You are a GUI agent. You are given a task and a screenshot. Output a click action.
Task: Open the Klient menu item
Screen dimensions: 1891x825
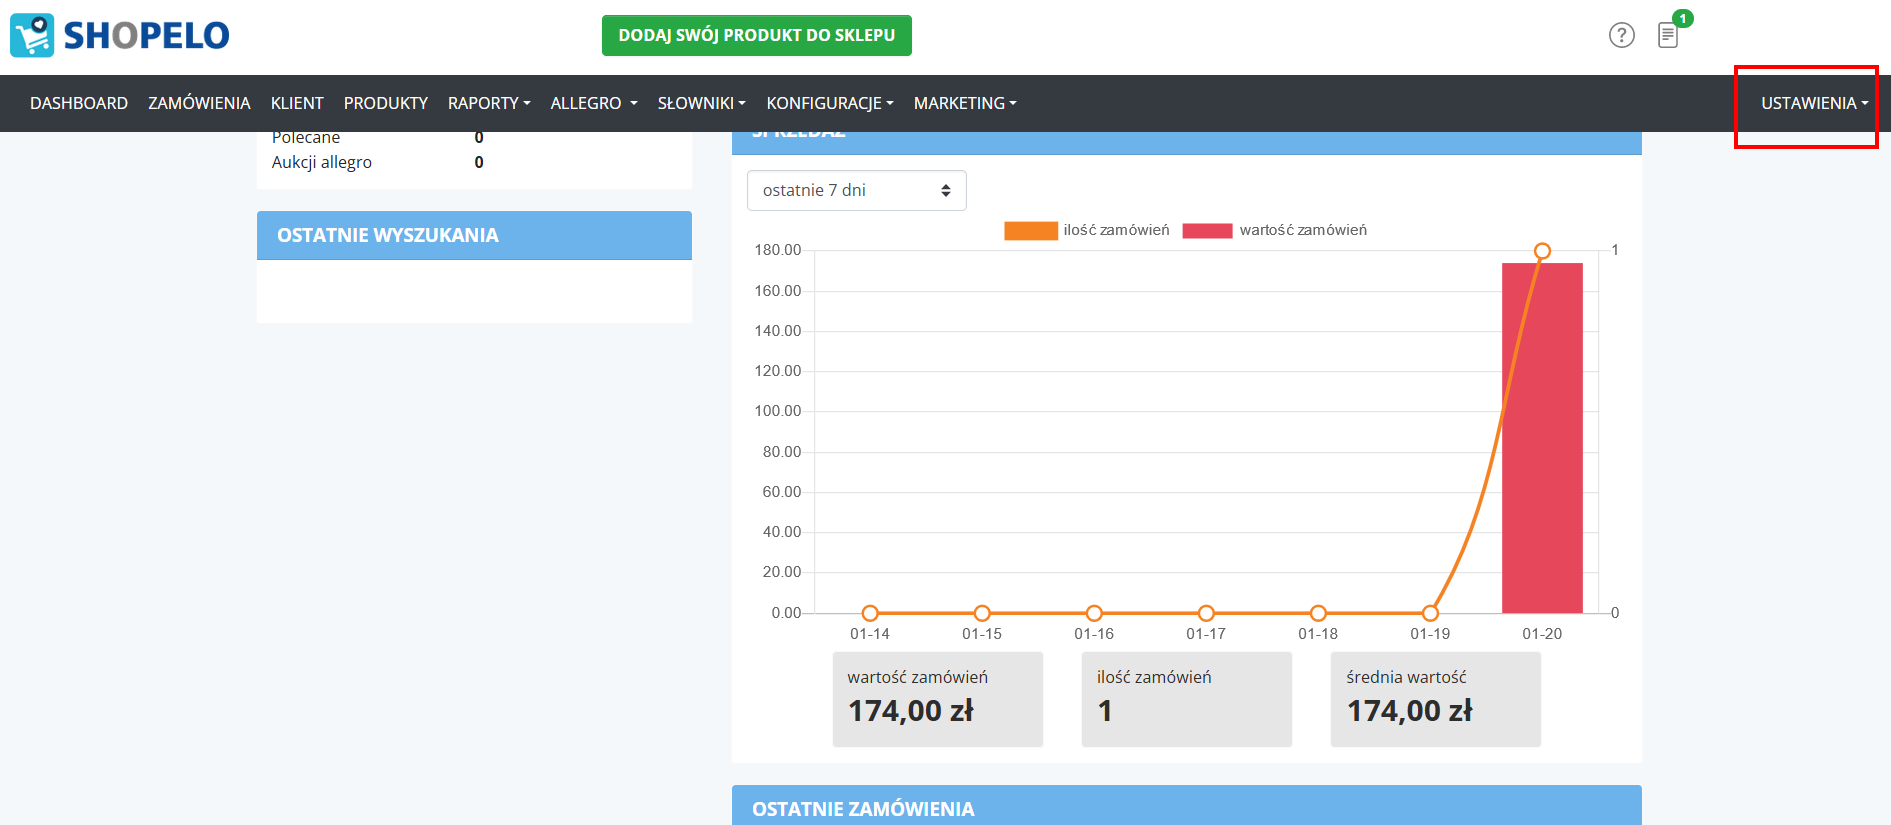point(297,103)
